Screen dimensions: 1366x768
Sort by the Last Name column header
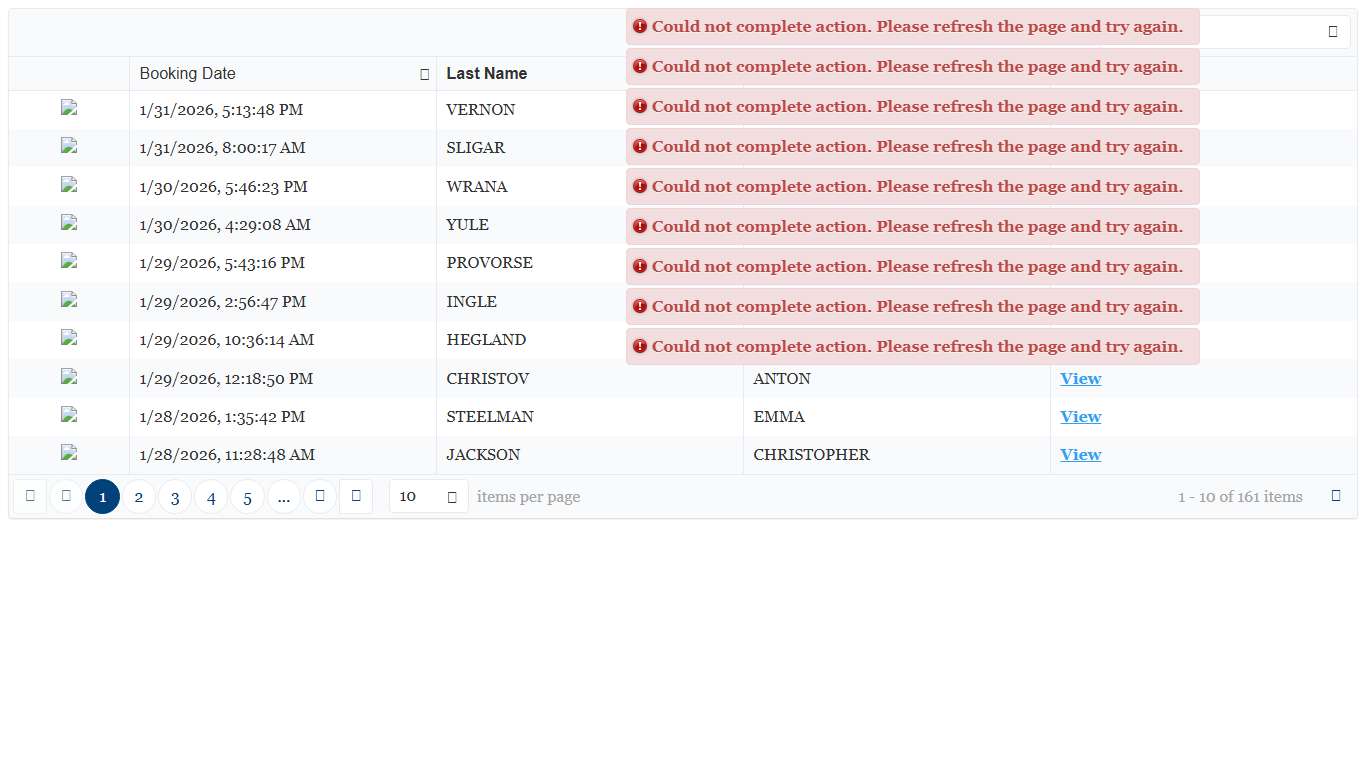[487, 74]
